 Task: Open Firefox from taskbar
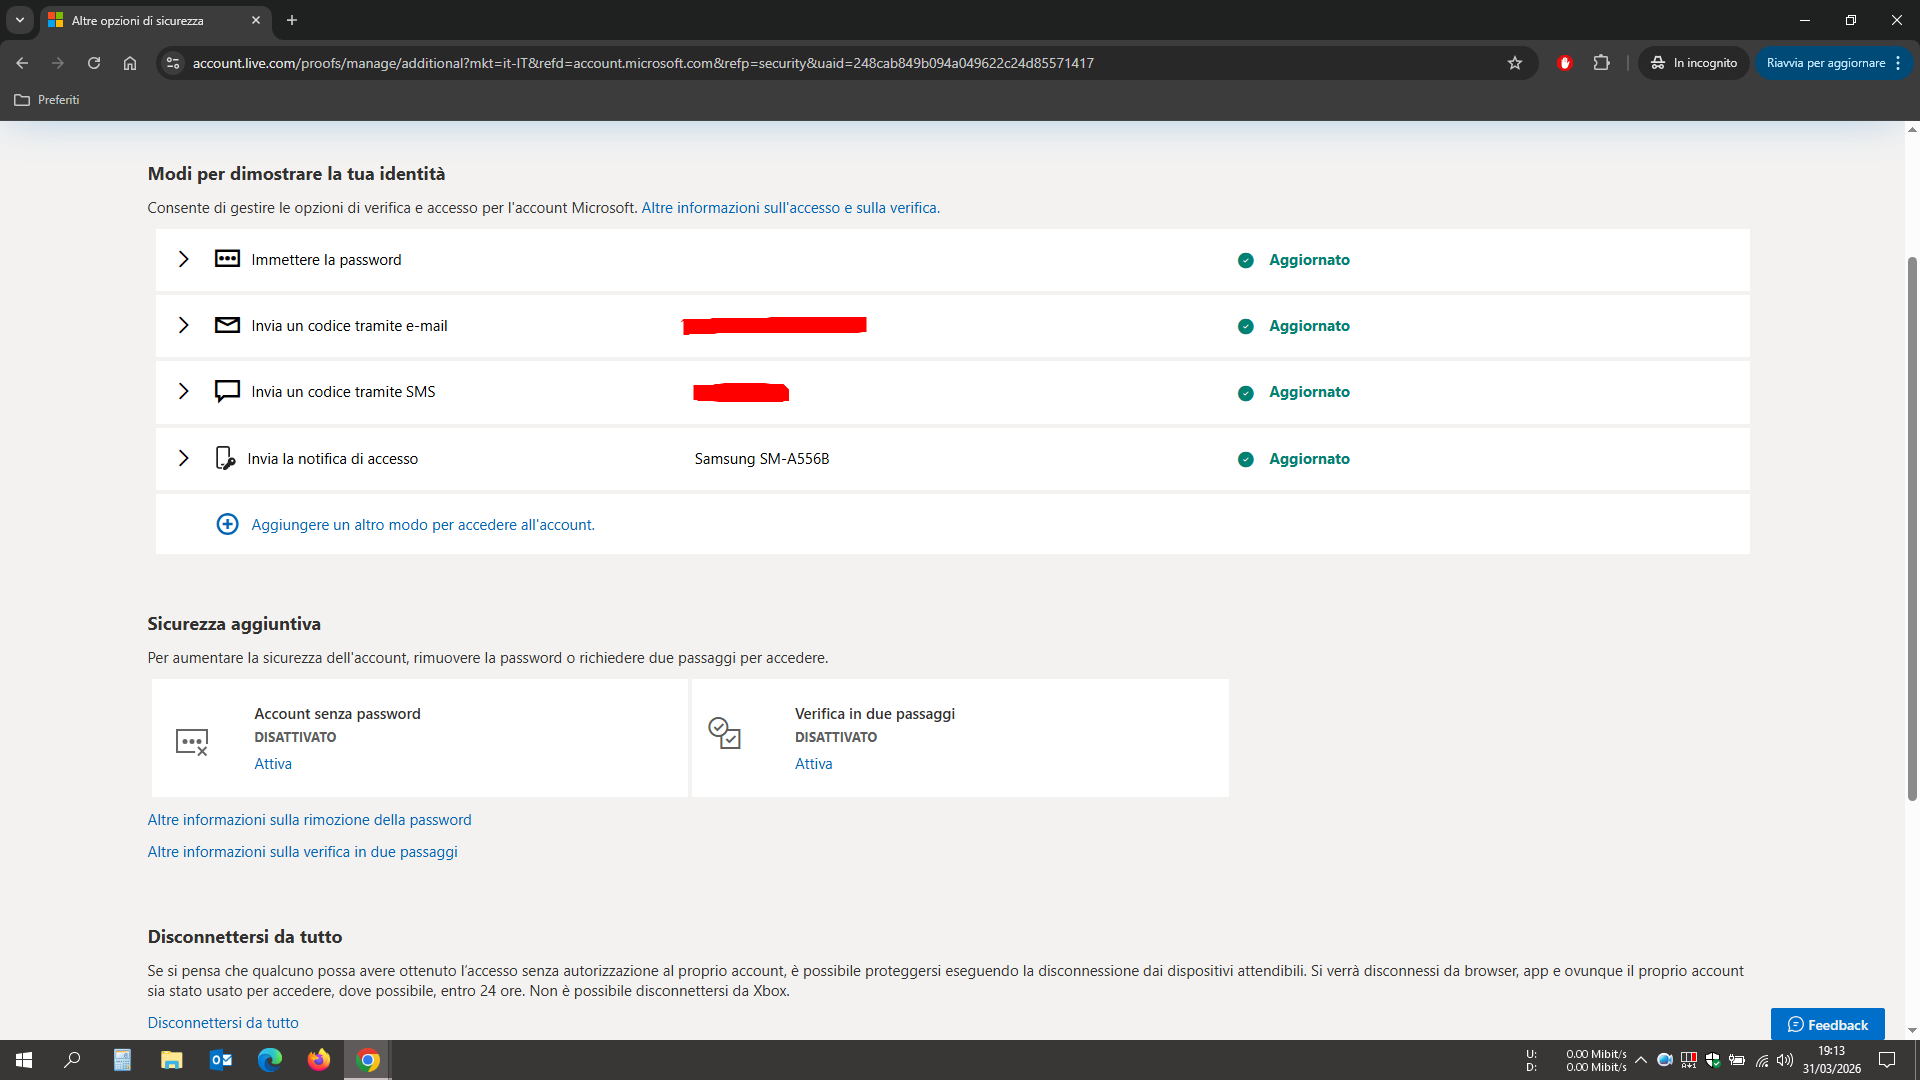pos(319,1060)
